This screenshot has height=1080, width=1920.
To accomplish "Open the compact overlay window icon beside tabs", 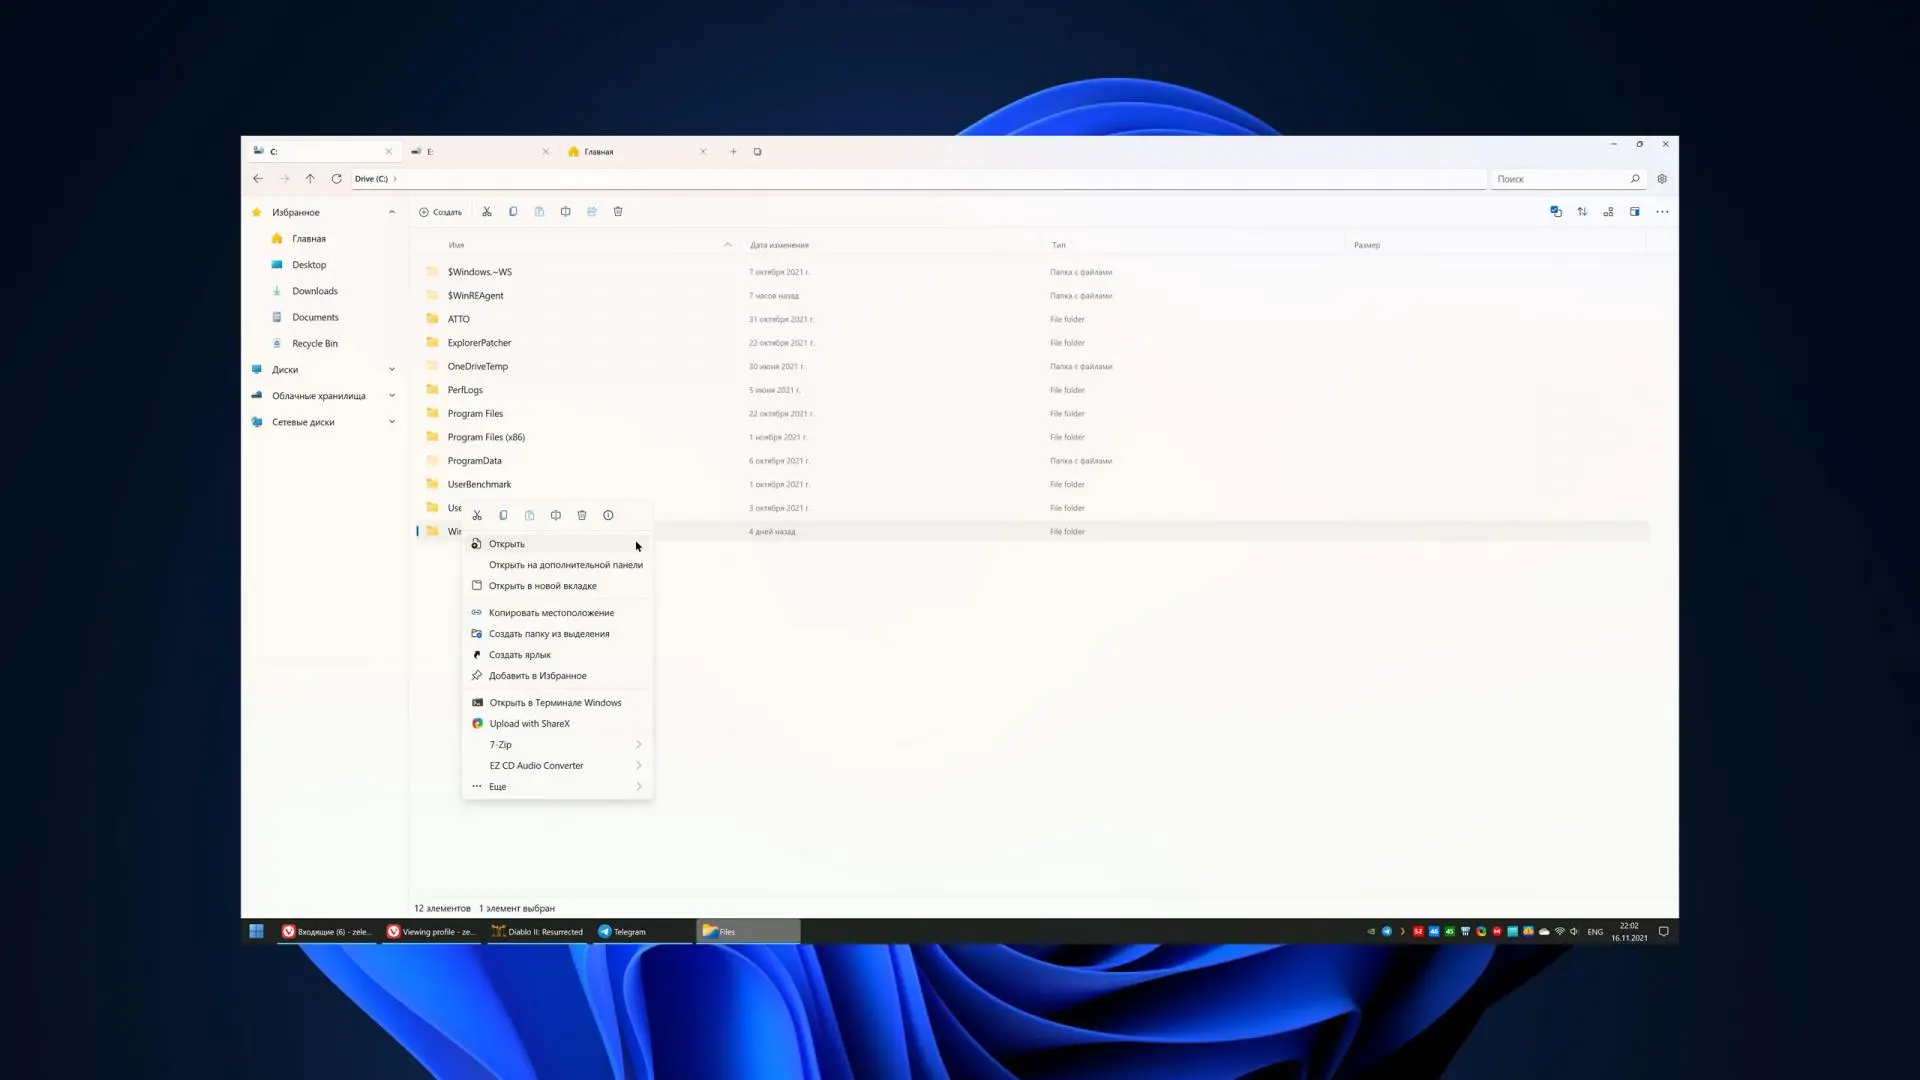I will click(757, 152).
